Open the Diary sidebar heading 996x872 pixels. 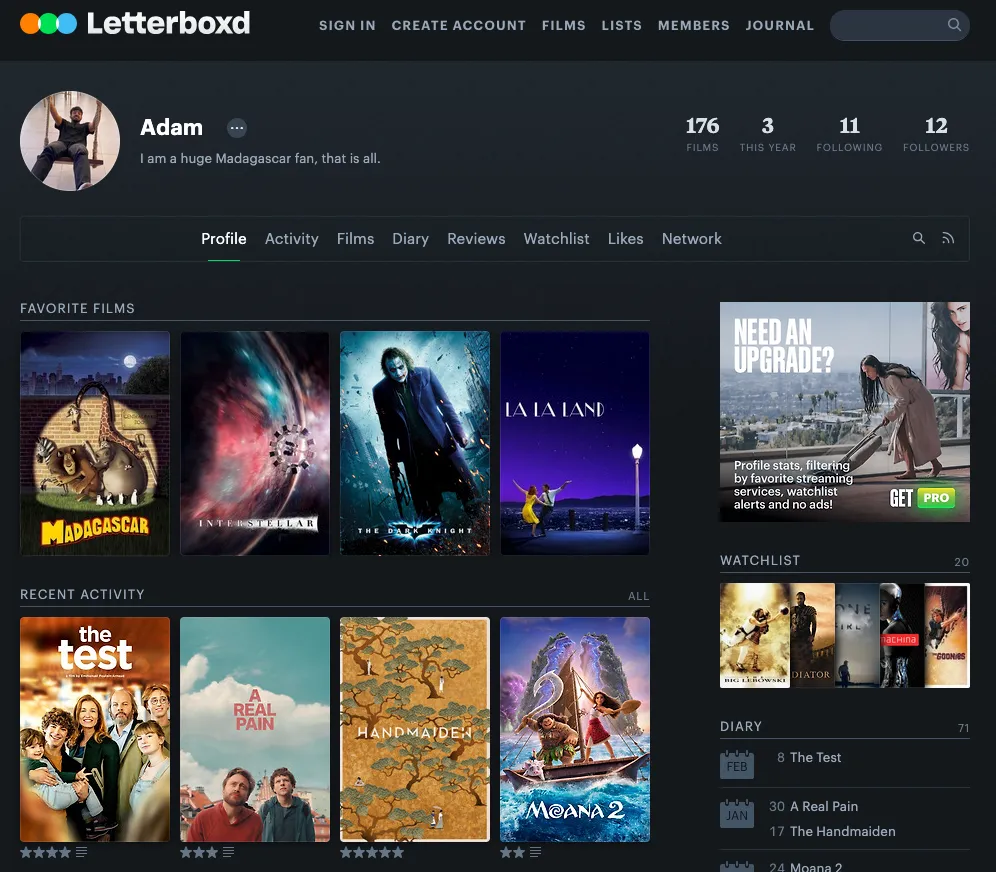741,726
